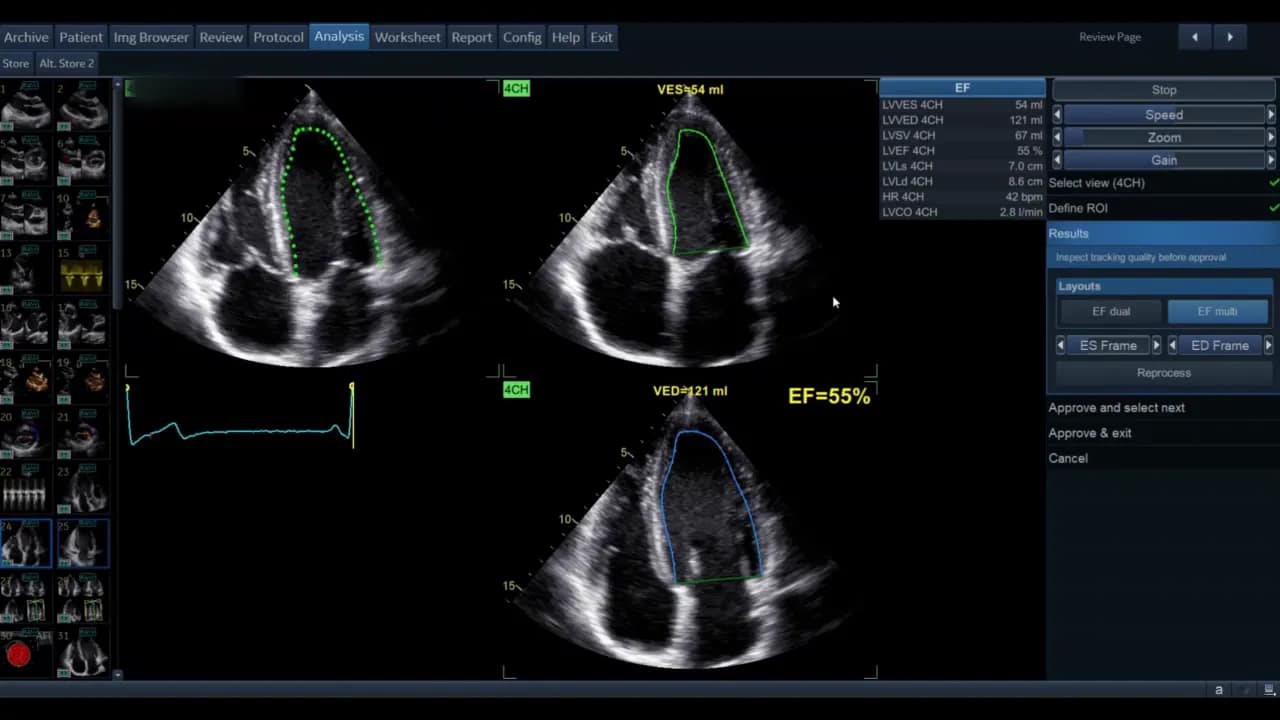Click the Define ROI step
1280x720 pixels.
1078,208
